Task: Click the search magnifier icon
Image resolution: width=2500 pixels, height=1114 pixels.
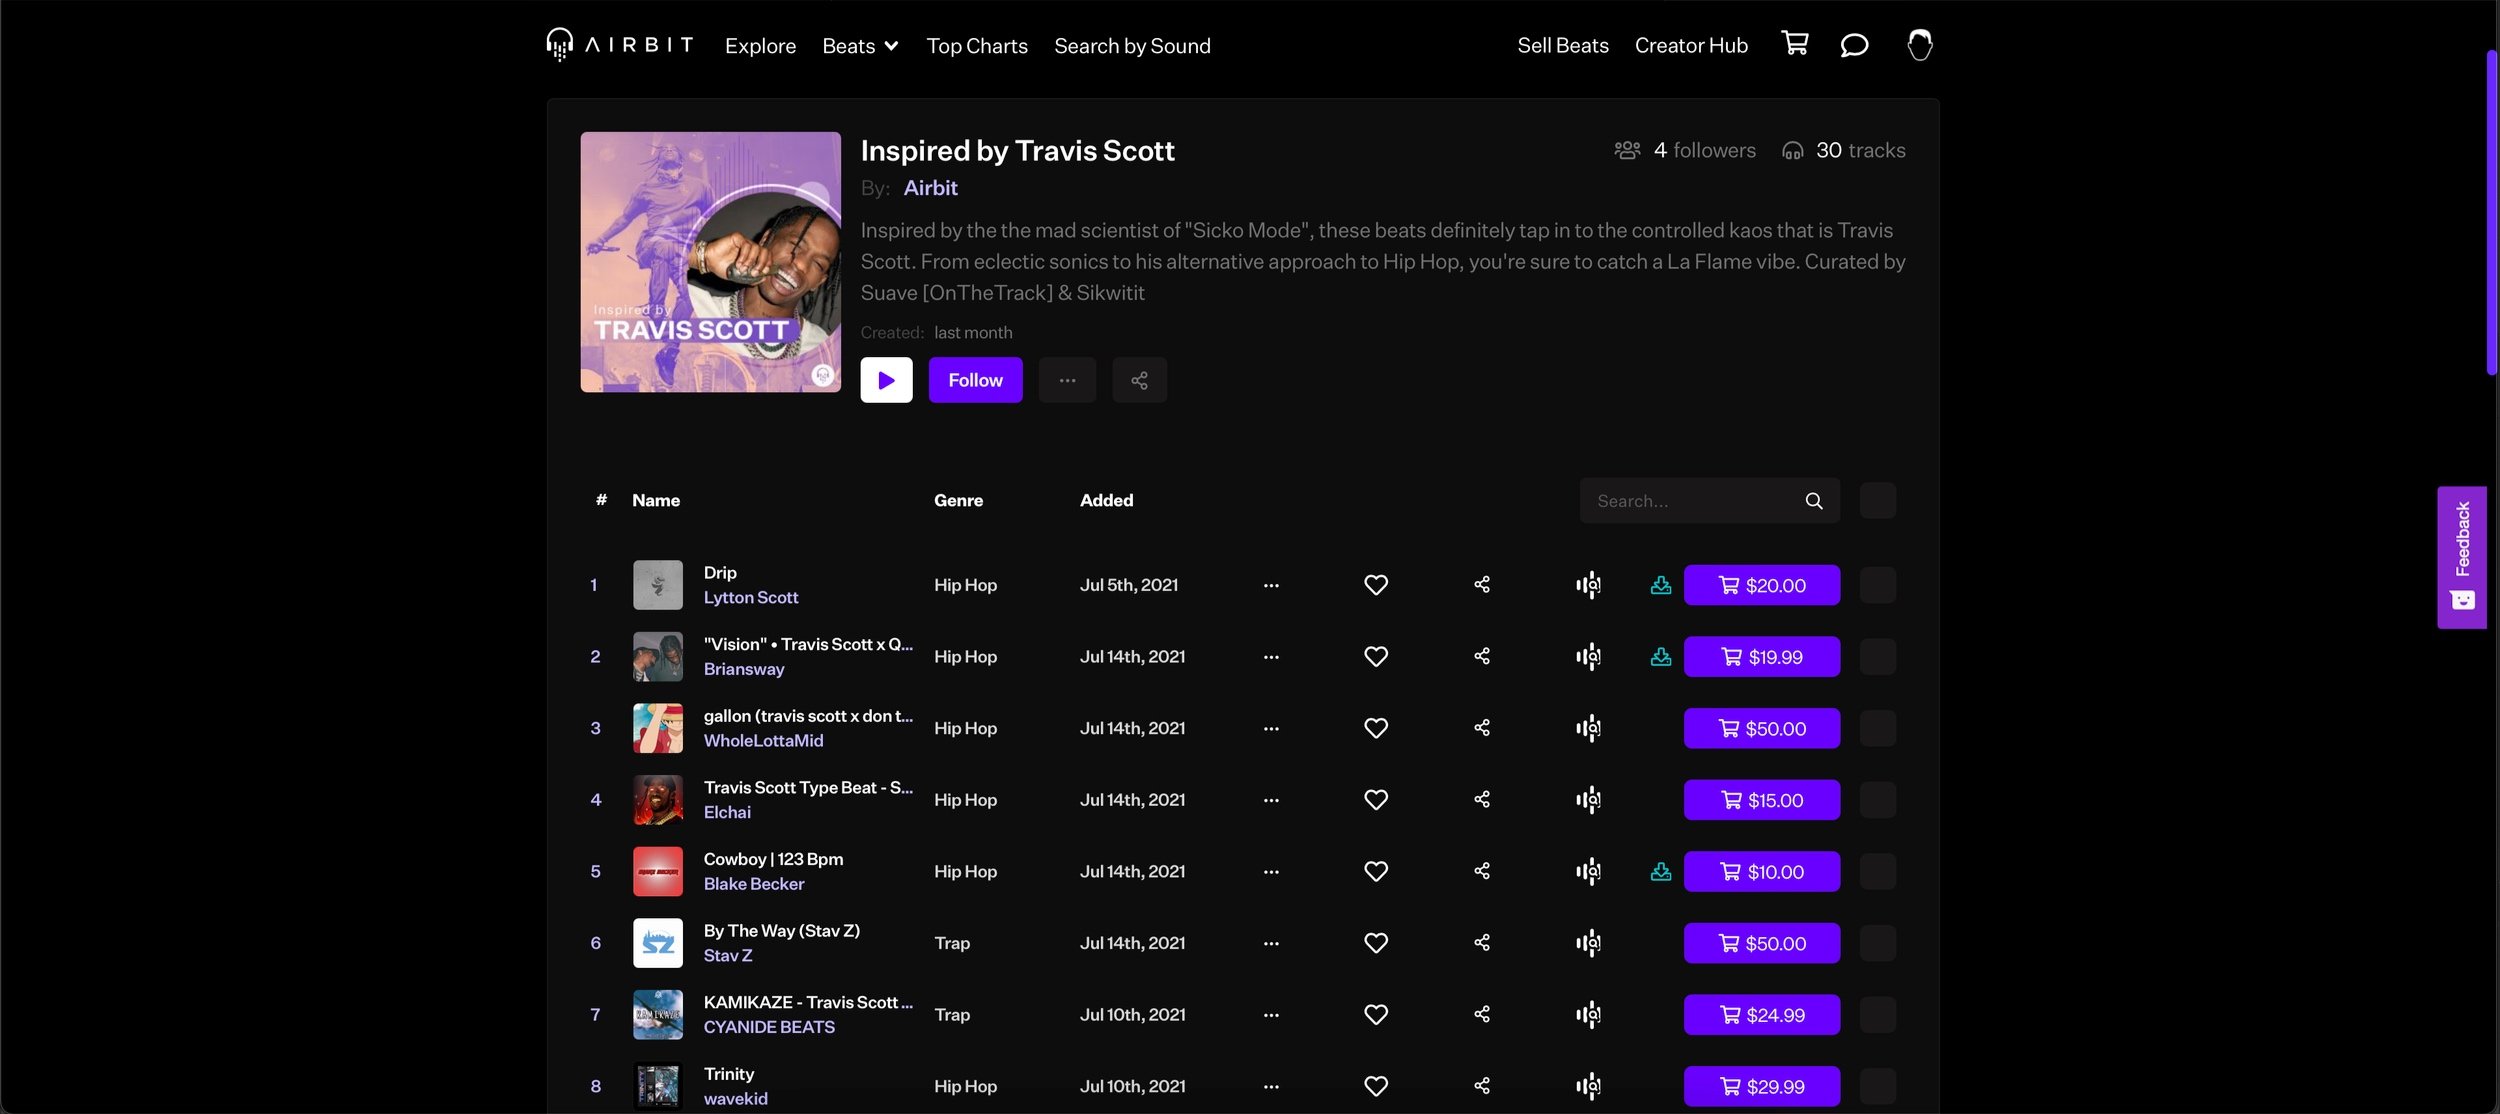Action: point(1814,501)
